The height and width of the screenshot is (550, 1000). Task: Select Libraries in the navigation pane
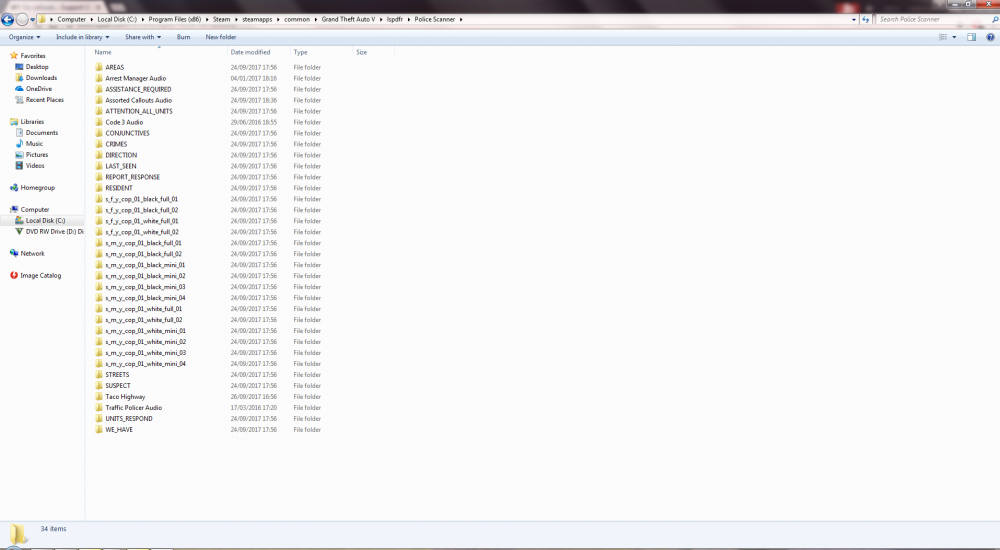[32, 121]
